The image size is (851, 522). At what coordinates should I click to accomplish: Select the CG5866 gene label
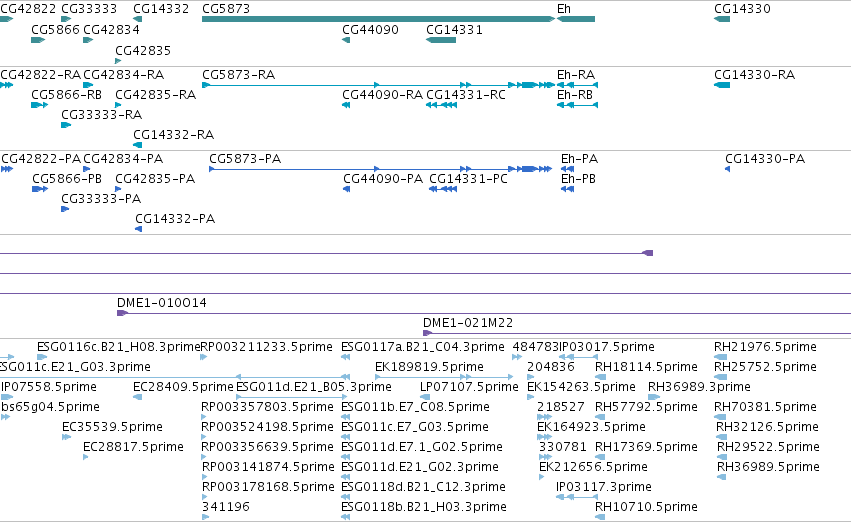coord(55,29)
